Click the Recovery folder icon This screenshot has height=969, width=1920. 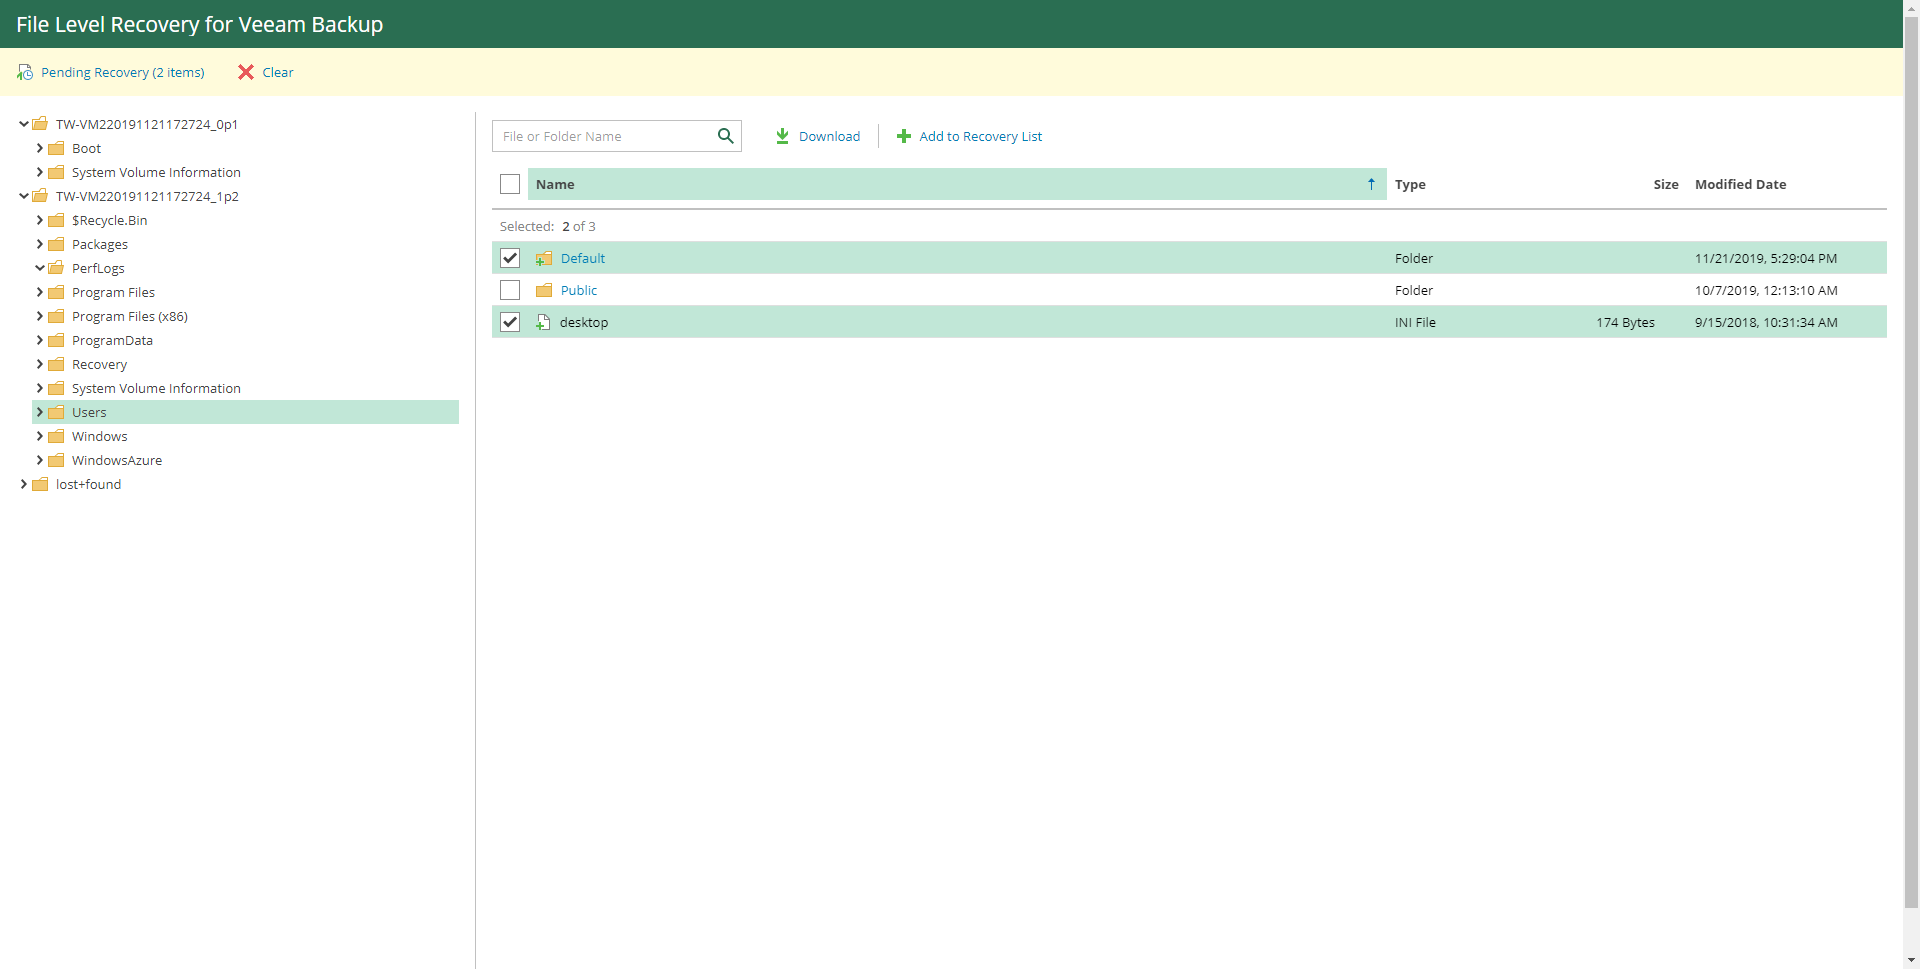[x=56, y=364]
